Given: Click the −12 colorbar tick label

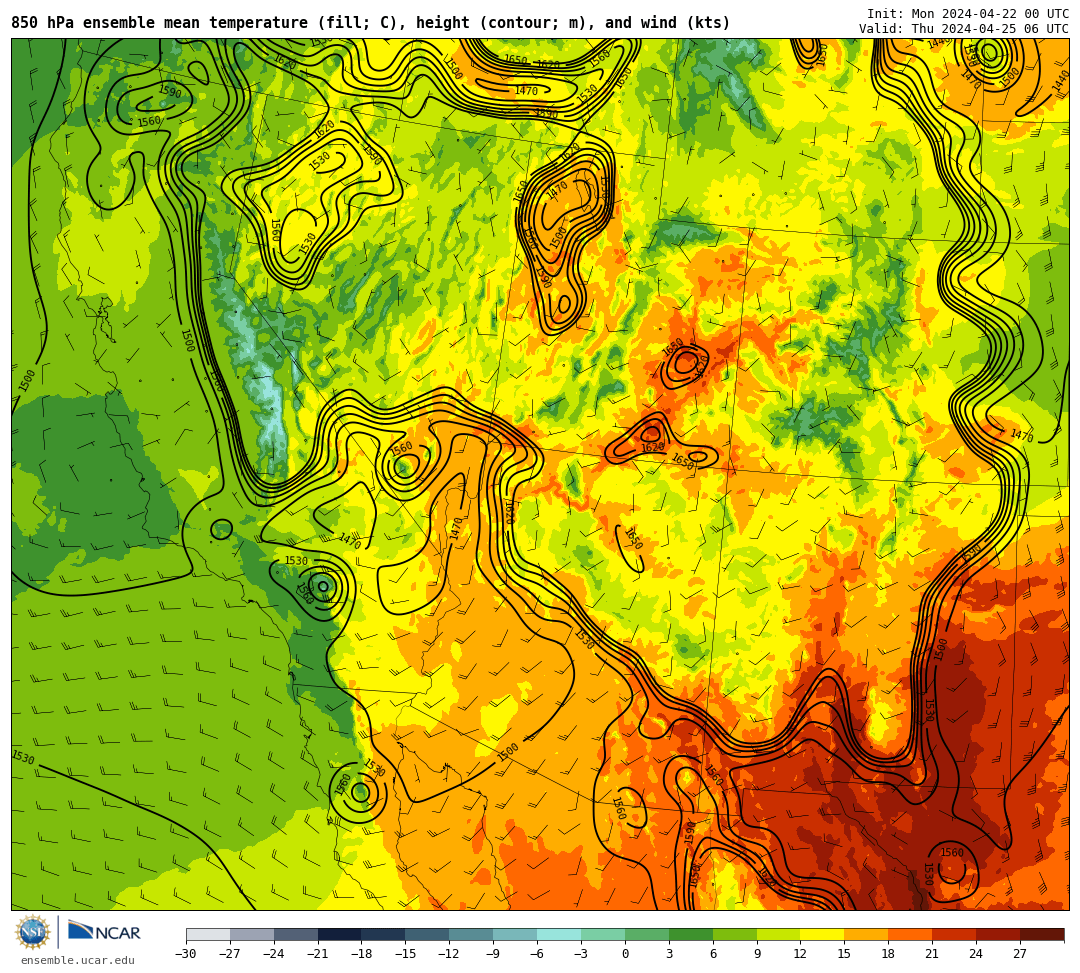Looking at the screenshot, I should 449,954.
